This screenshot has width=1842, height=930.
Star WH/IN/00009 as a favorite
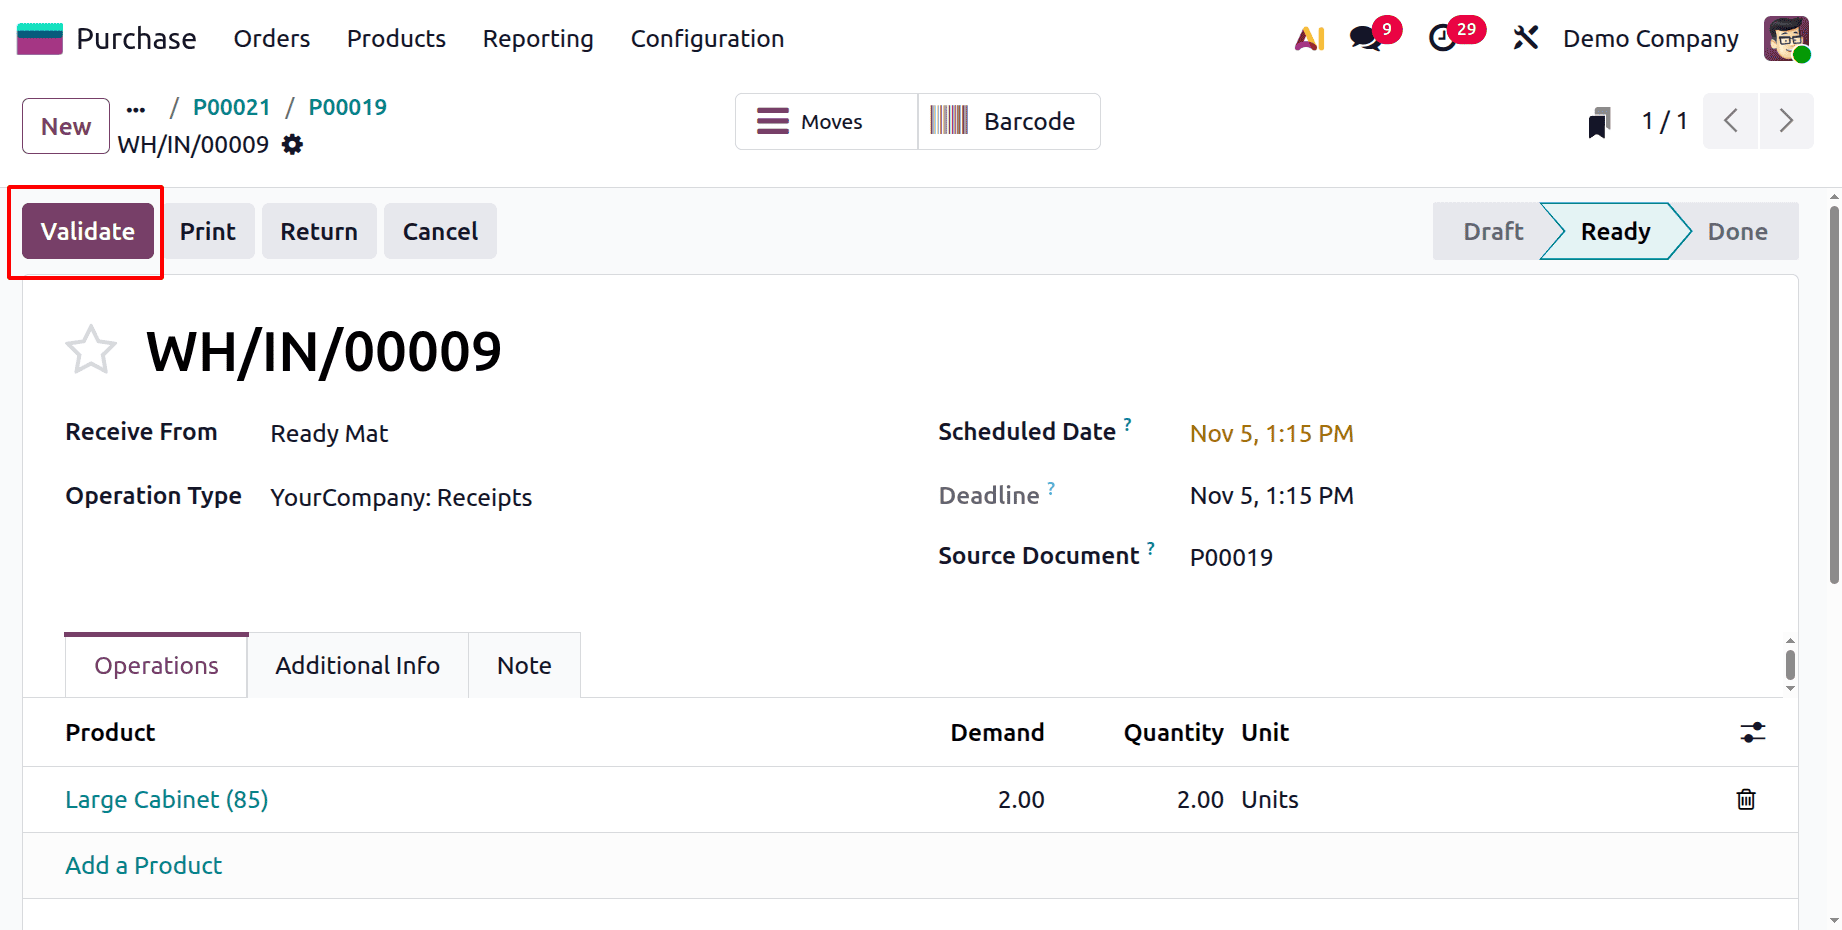[x=90, y=349]
